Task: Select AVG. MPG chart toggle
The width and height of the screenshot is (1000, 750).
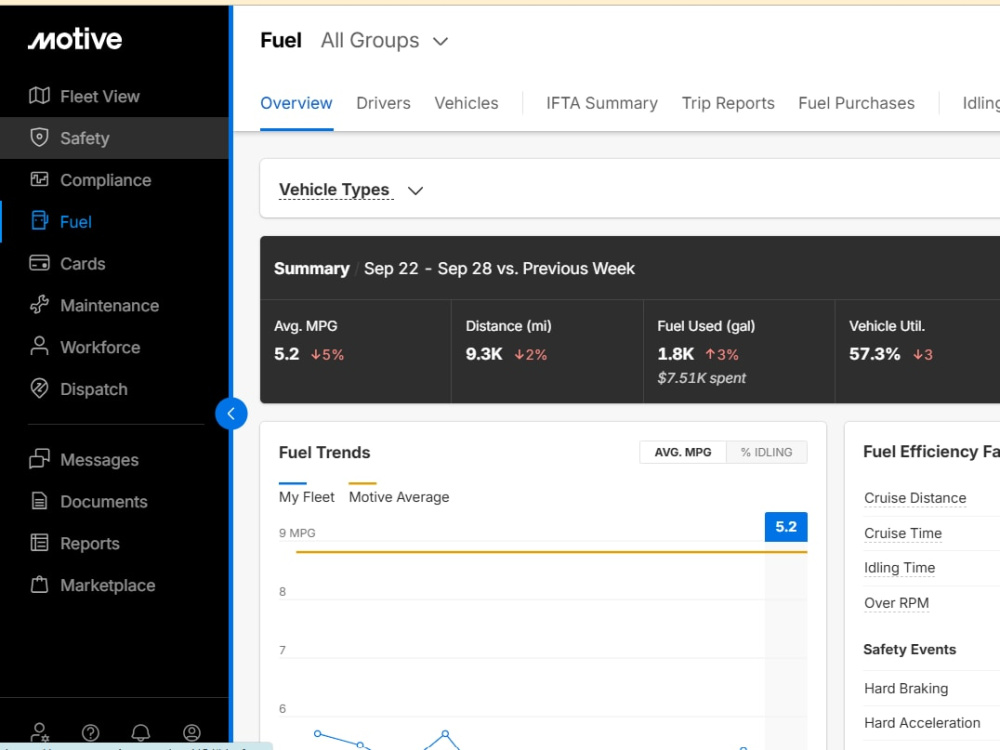Action: coord(683,452)
